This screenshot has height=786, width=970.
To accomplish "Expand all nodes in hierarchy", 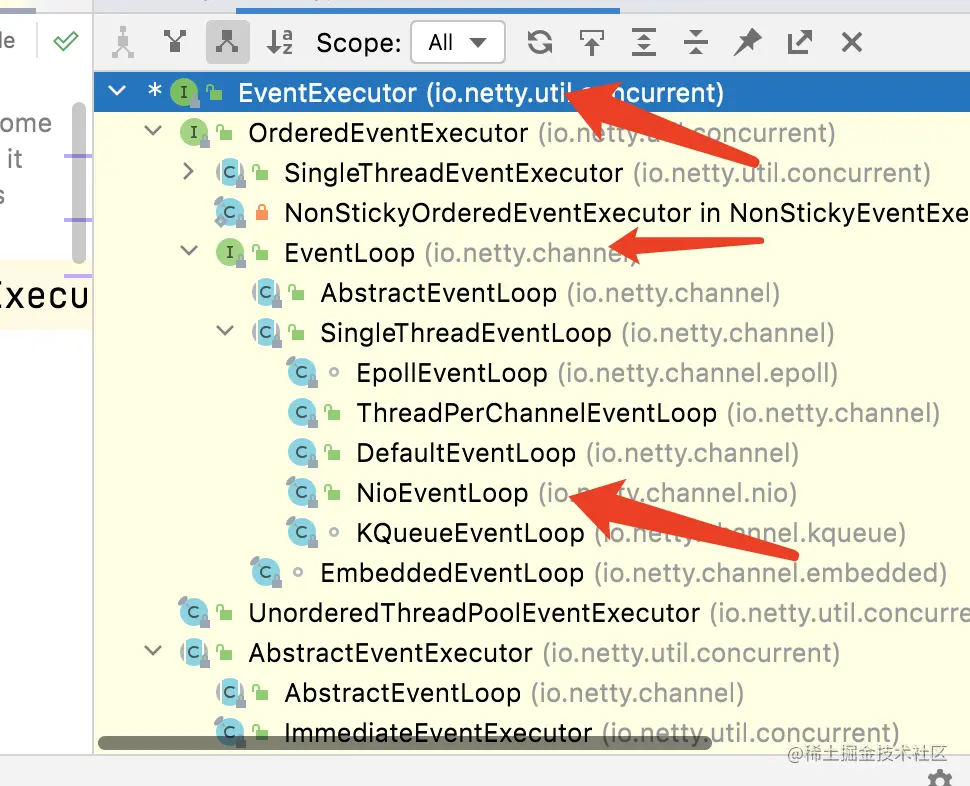I will tap(643, 42).
